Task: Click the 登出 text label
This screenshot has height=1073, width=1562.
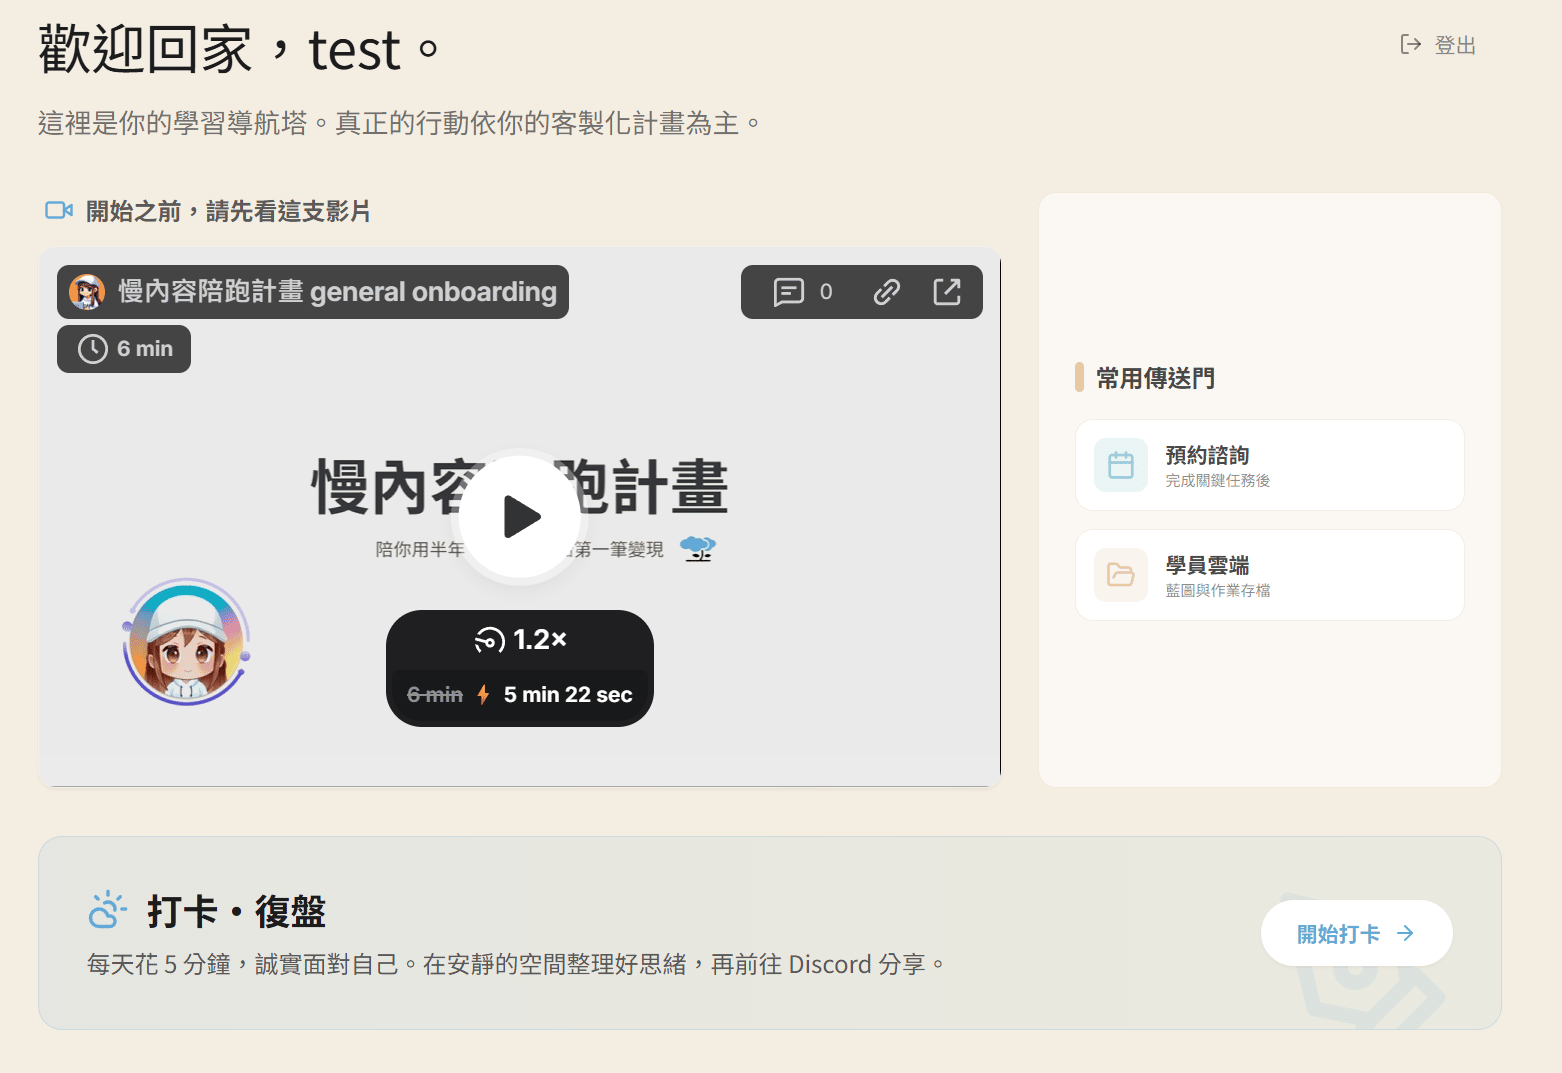Action: point(1455,46)
